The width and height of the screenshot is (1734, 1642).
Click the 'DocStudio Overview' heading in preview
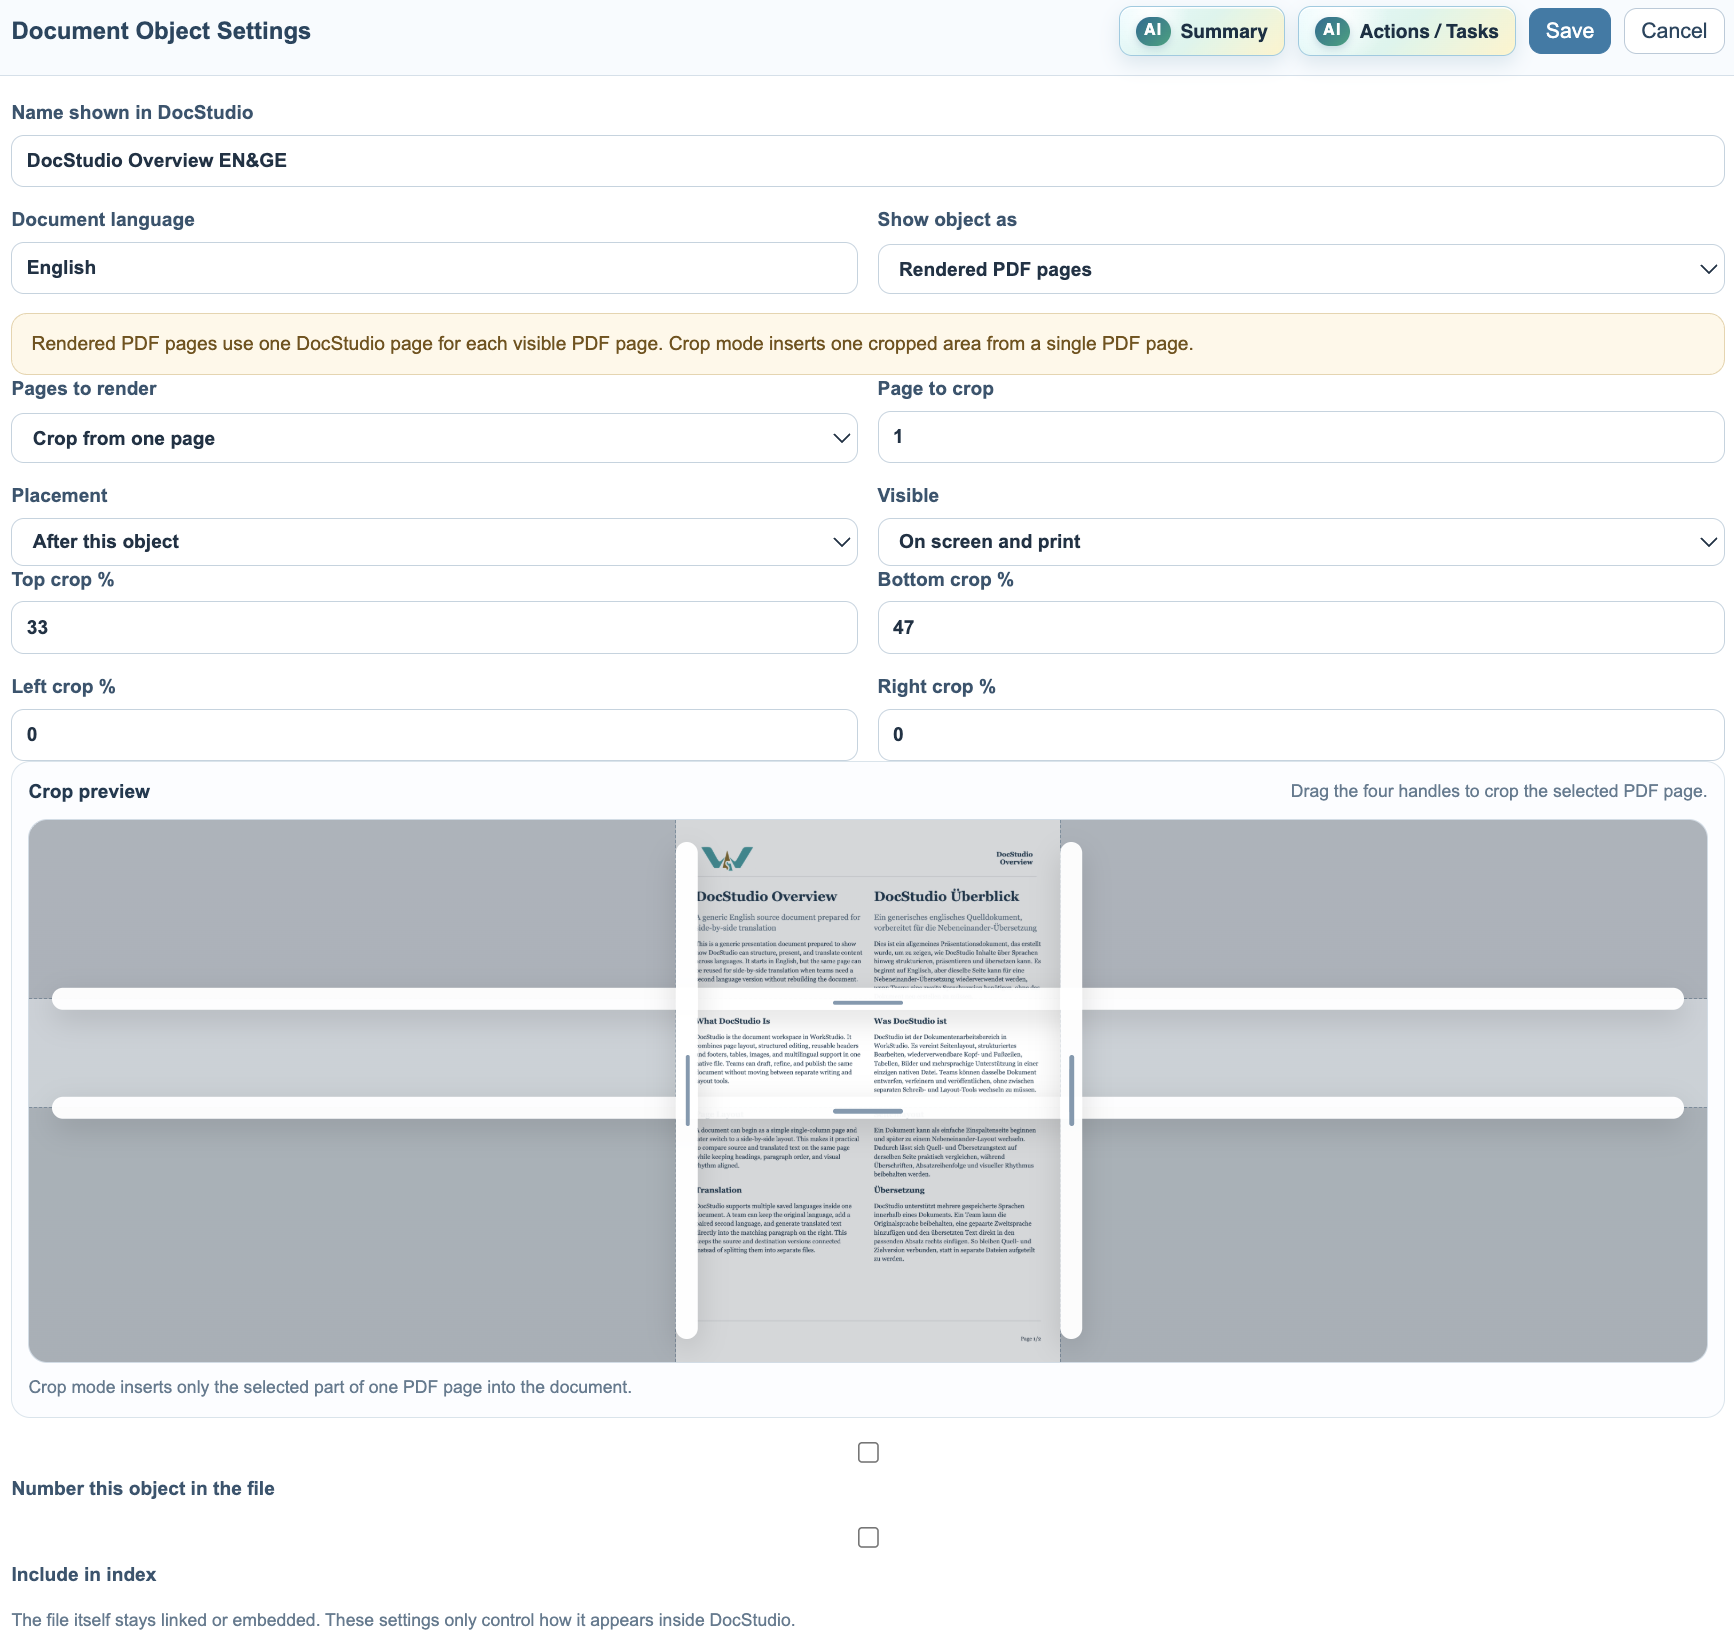pyautogui.click(x=767, y=896)
